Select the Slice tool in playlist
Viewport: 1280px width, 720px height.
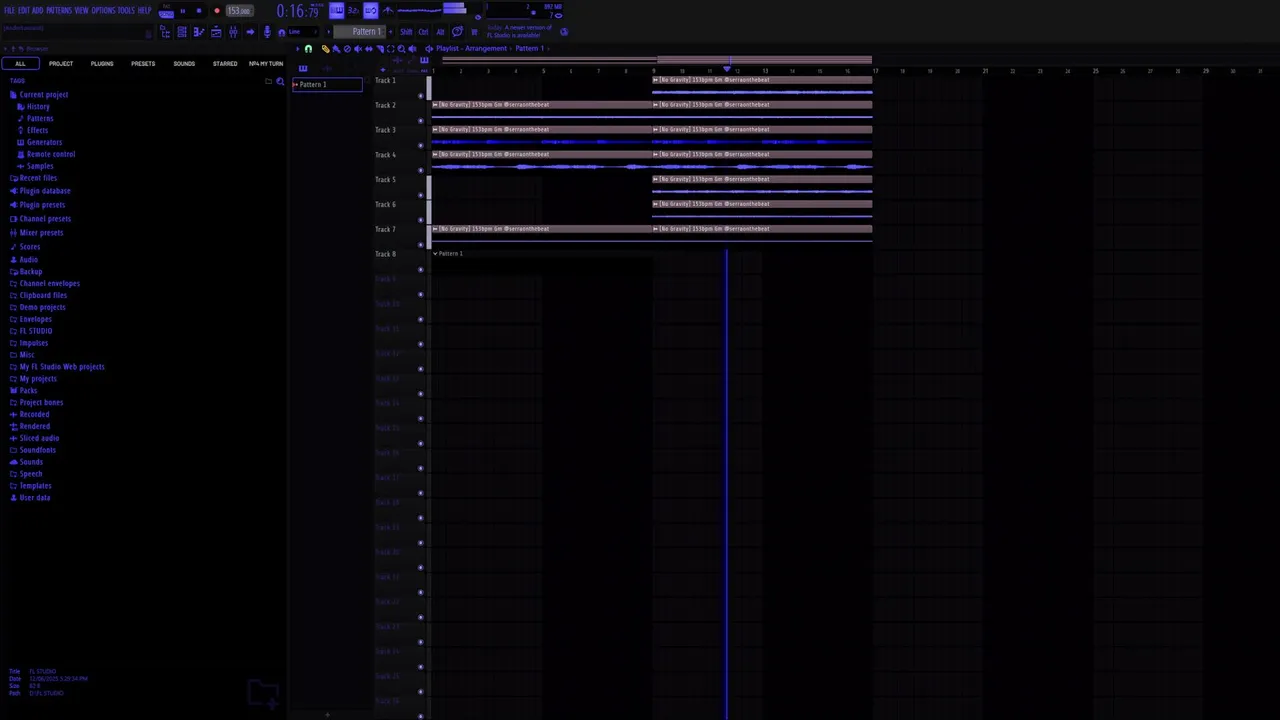(x=380, y=48)
